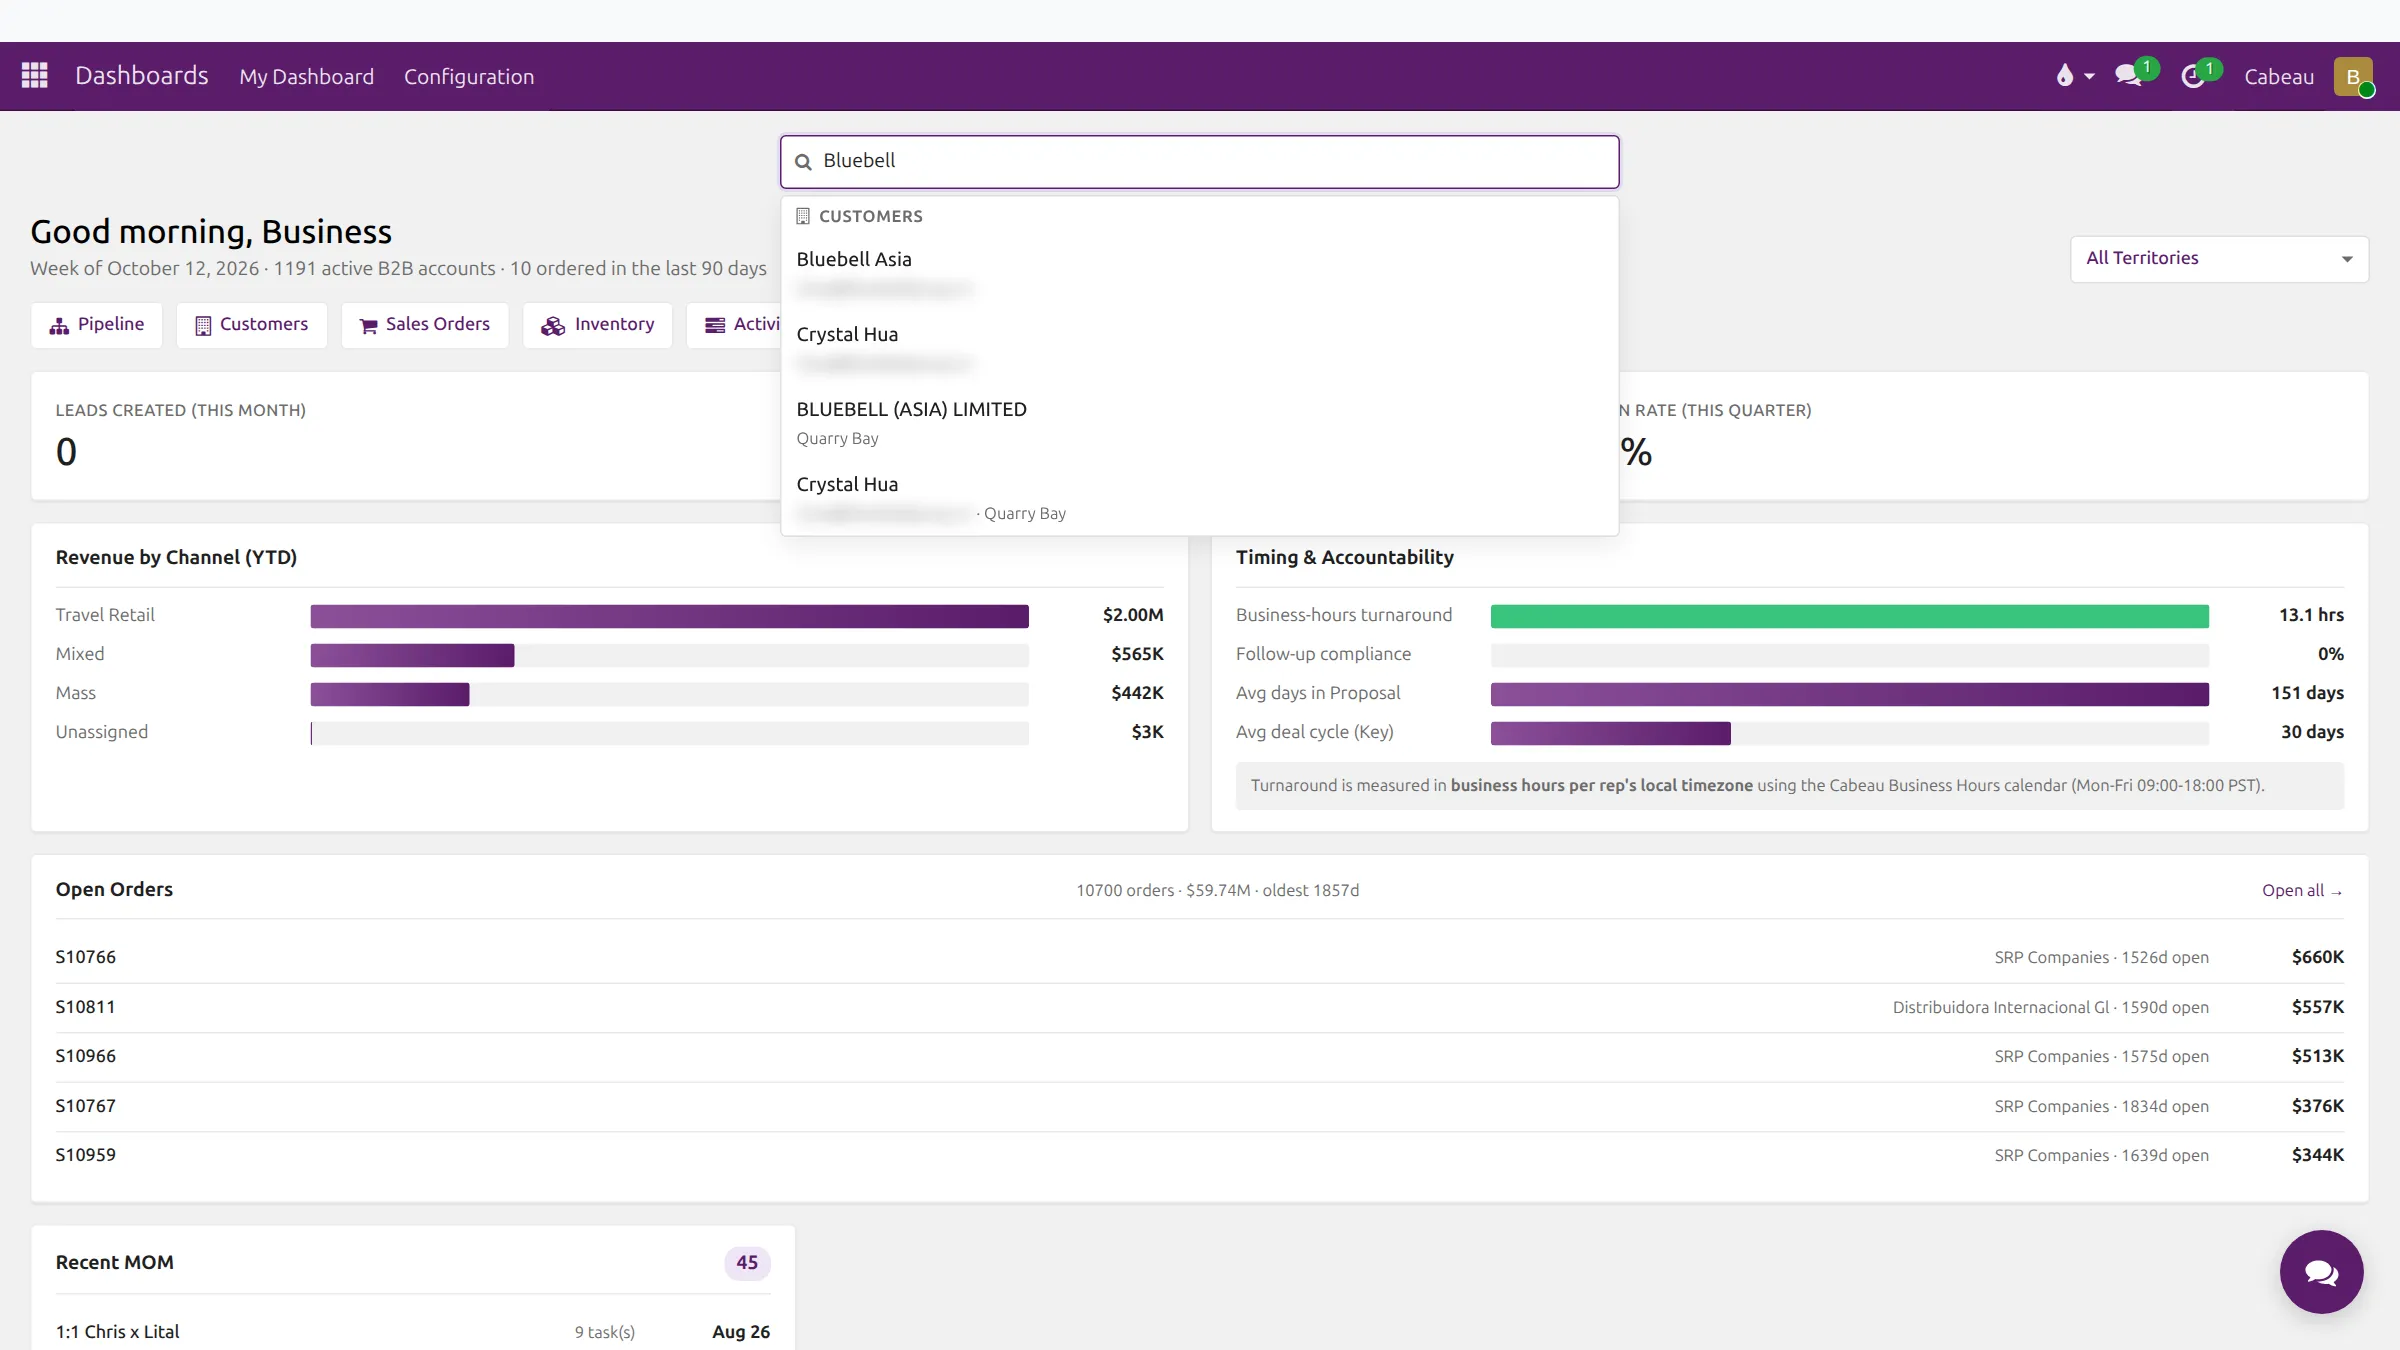Expand the droplet menu caret
The width and height of the screenshot is (2400, 1350).
point(2089,77)
